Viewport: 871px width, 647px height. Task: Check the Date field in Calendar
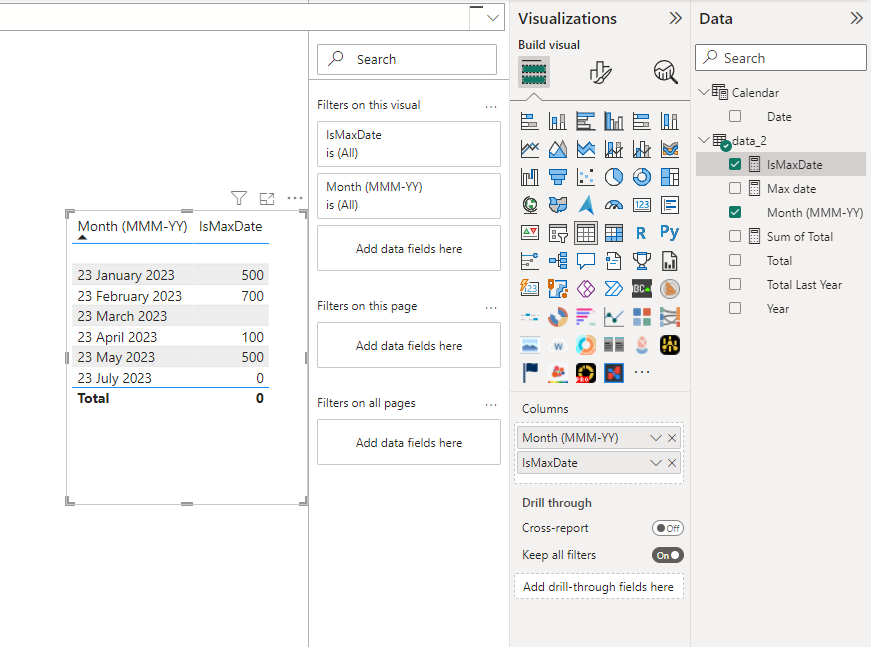click(735, 116)
